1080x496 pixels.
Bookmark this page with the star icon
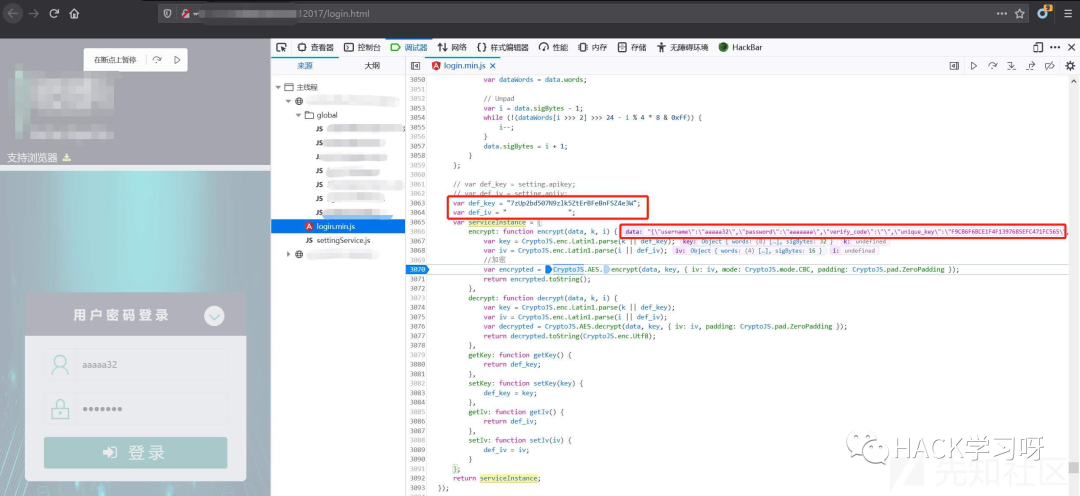click(1019, 14)
